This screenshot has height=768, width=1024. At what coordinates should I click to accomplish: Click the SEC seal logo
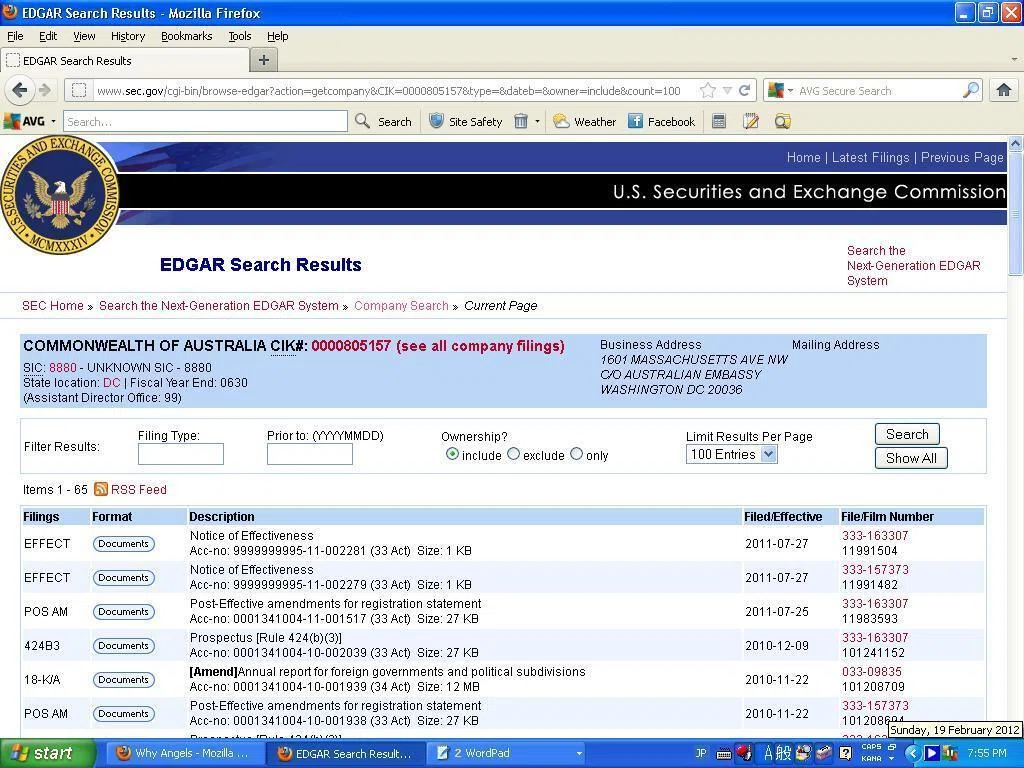point(59,195)
